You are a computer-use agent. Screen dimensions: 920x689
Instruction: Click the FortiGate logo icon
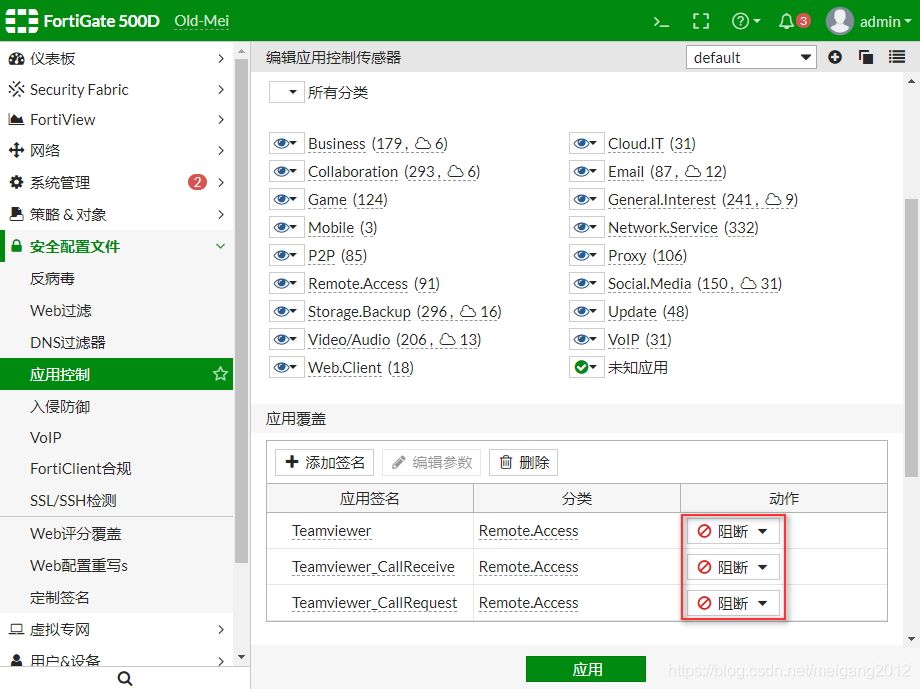tap(22, 21)
